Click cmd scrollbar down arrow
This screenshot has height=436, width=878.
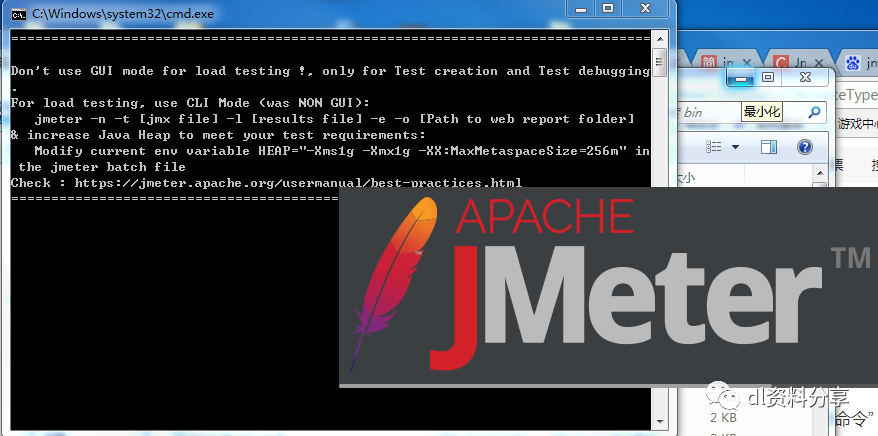tap(660, 421)
